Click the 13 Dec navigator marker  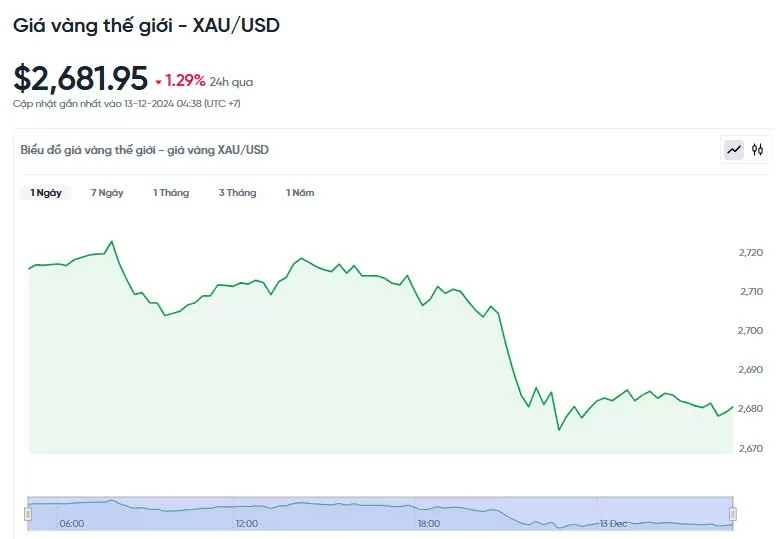coord(613,523)
